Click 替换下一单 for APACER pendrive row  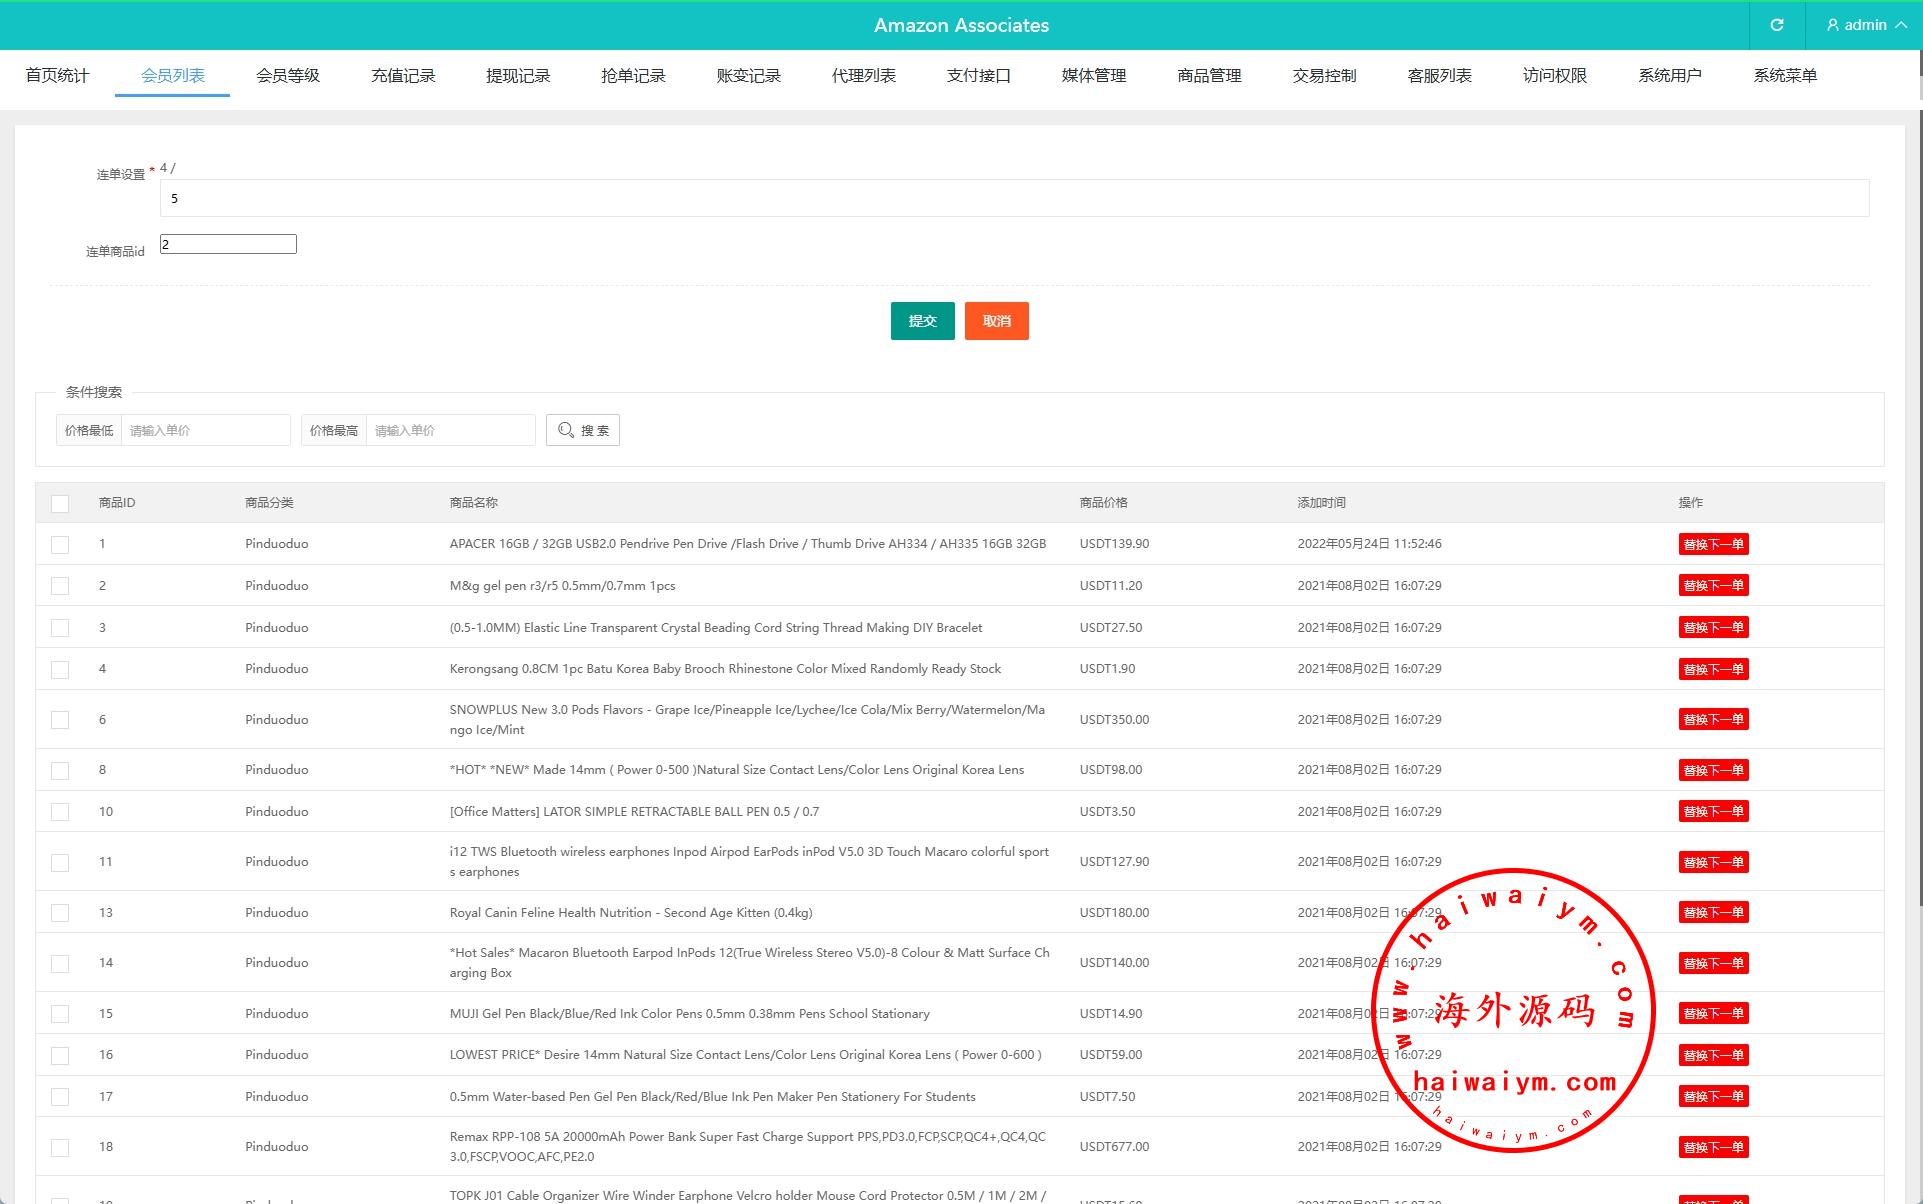(x=1713, y=544)
